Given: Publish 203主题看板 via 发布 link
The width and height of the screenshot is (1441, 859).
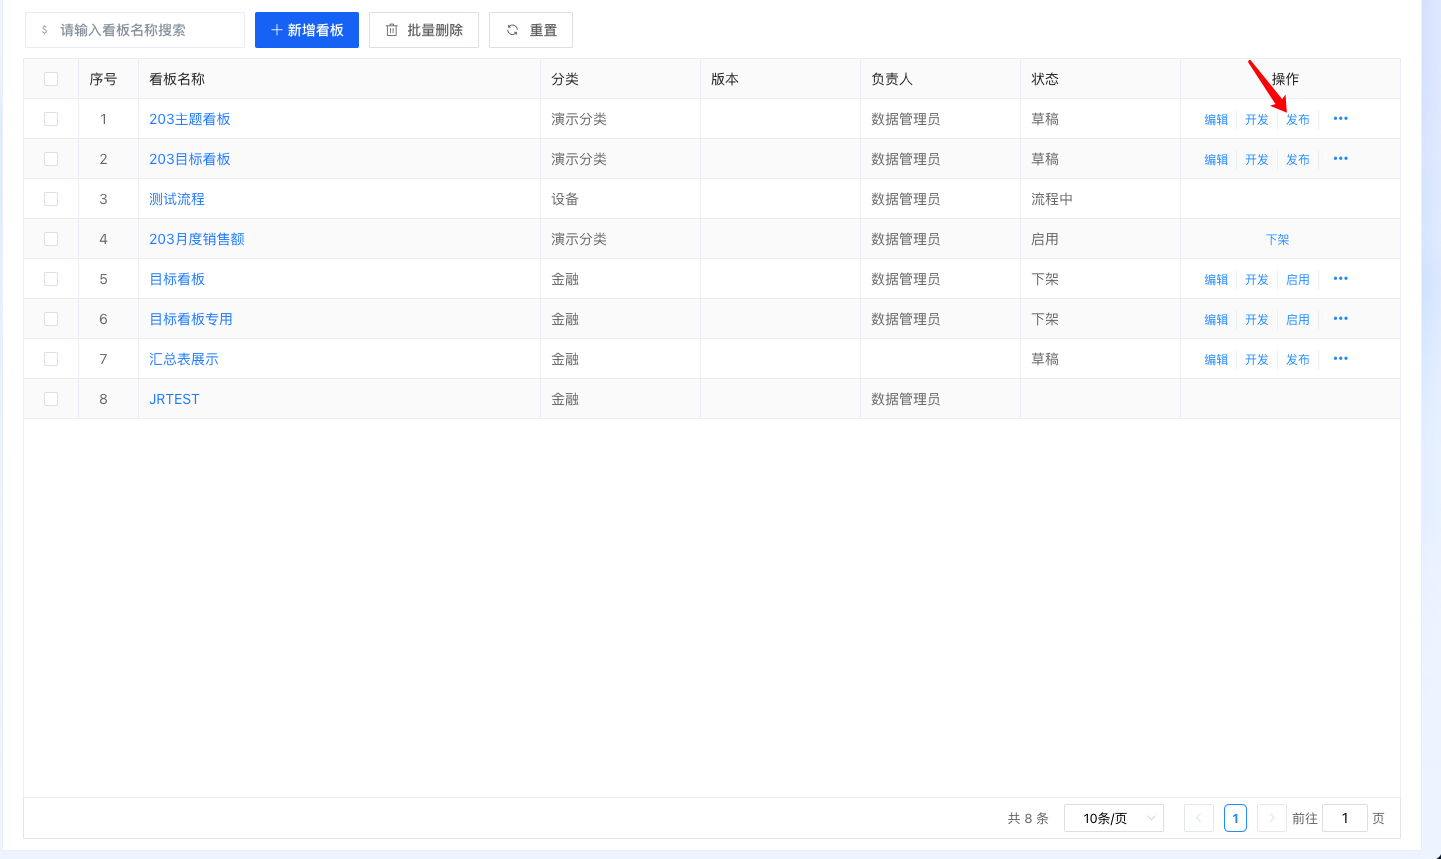Looking at the screenshot, I should point(1297,120).
